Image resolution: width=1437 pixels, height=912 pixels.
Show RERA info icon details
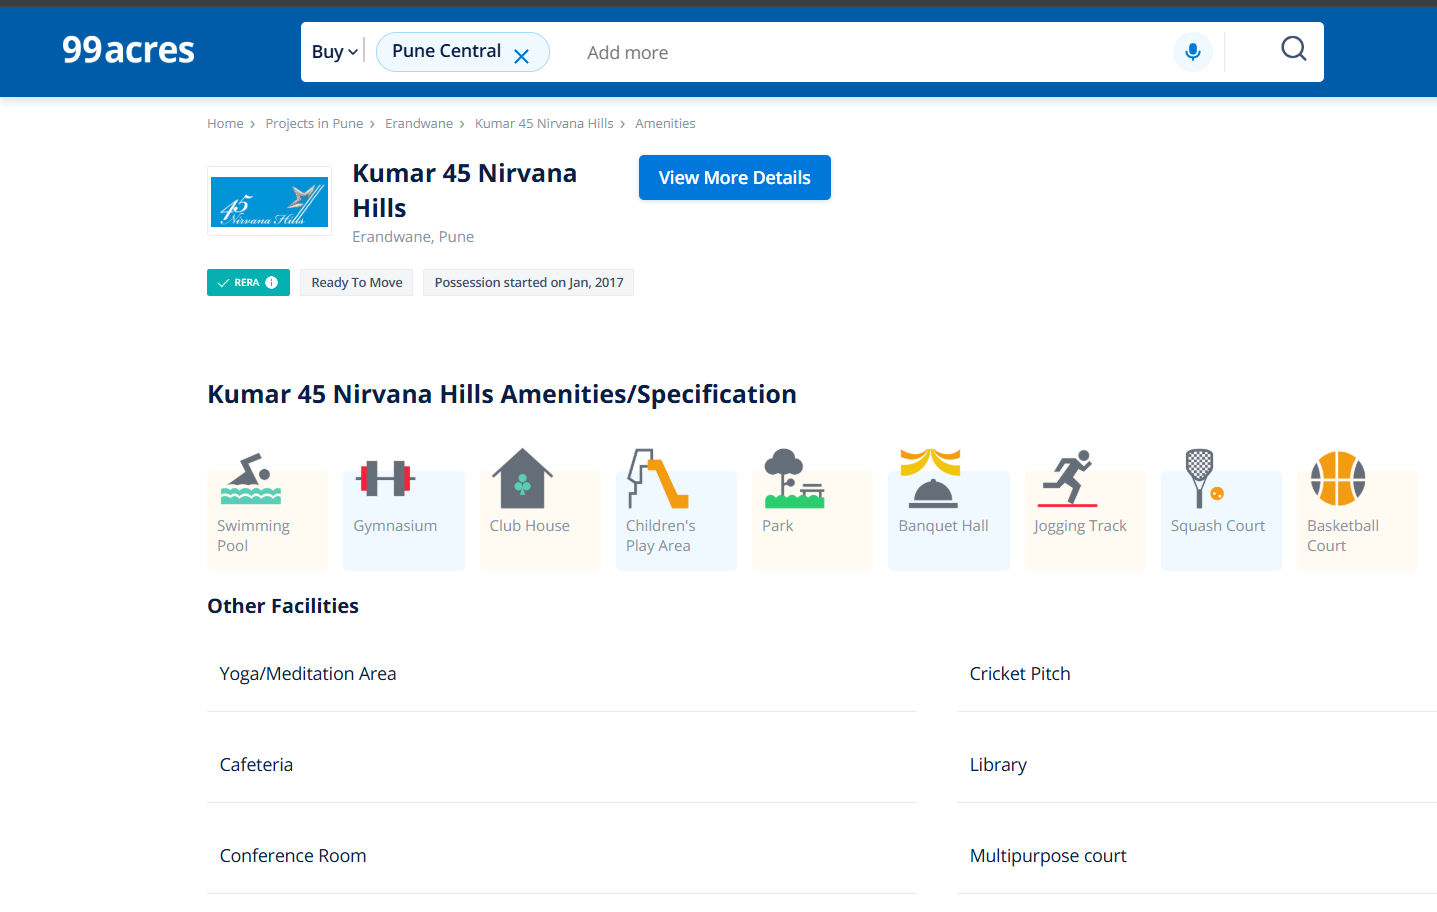[x=272, y=283]
